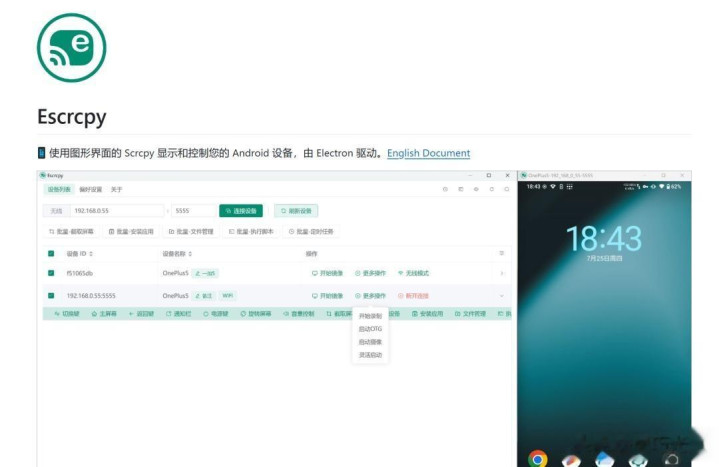Click the 电源键 power control
The width and height of the screenshot is (719, 467).
[216, 314]
